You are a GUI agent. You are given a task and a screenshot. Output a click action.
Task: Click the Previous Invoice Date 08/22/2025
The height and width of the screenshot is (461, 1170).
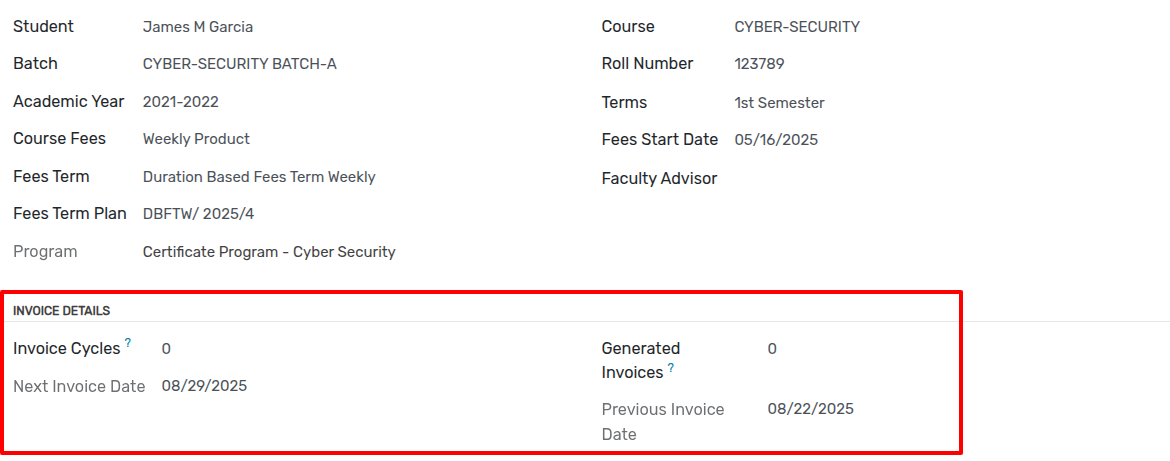pyautogui.click(x=810, y=409)
